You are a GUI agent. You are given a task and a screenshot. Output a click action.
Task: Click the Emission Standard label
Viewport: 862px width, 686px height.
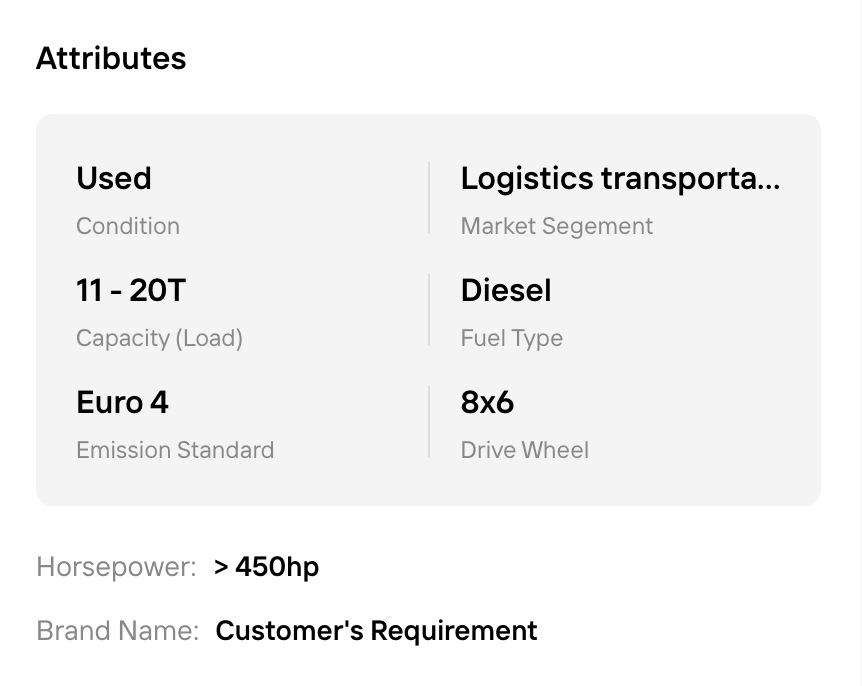click(175, 450)
